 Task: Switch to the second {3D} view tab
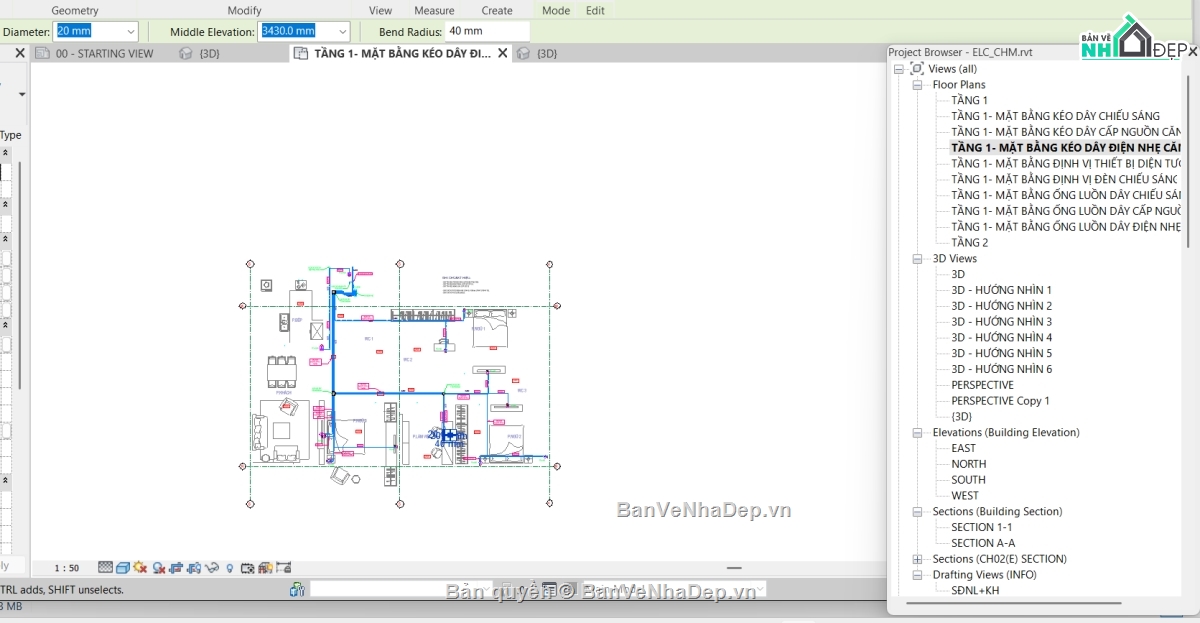[x=547, y=53]
